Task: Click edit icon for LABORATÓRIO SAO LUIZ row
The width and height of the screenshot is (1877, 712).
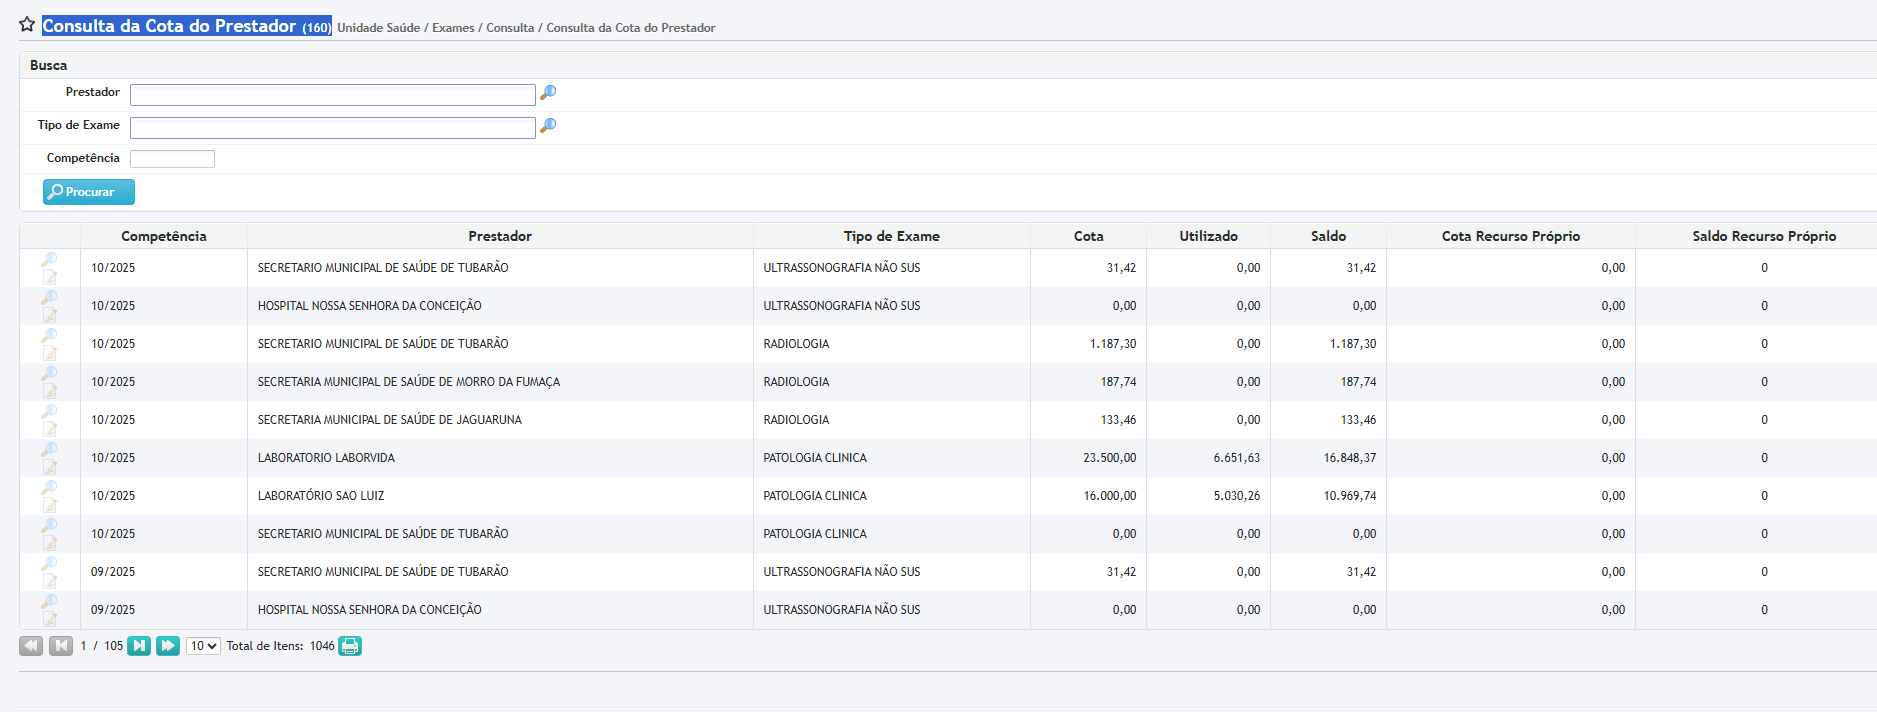Action: [x=49, y=505]
